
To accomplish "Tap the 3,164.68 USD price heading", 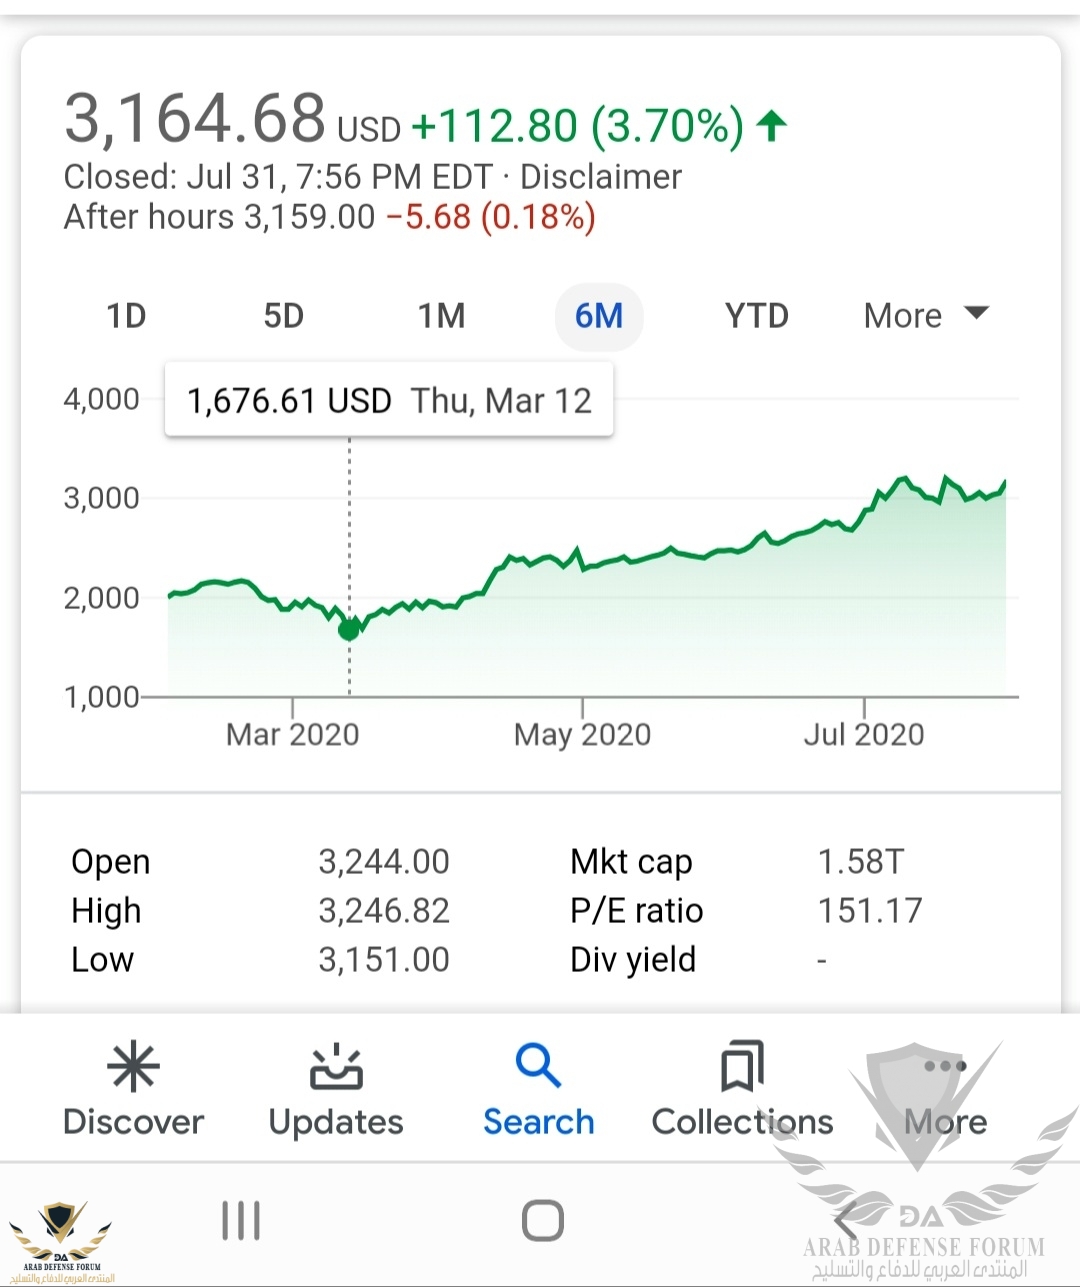I will pos(232,118).
